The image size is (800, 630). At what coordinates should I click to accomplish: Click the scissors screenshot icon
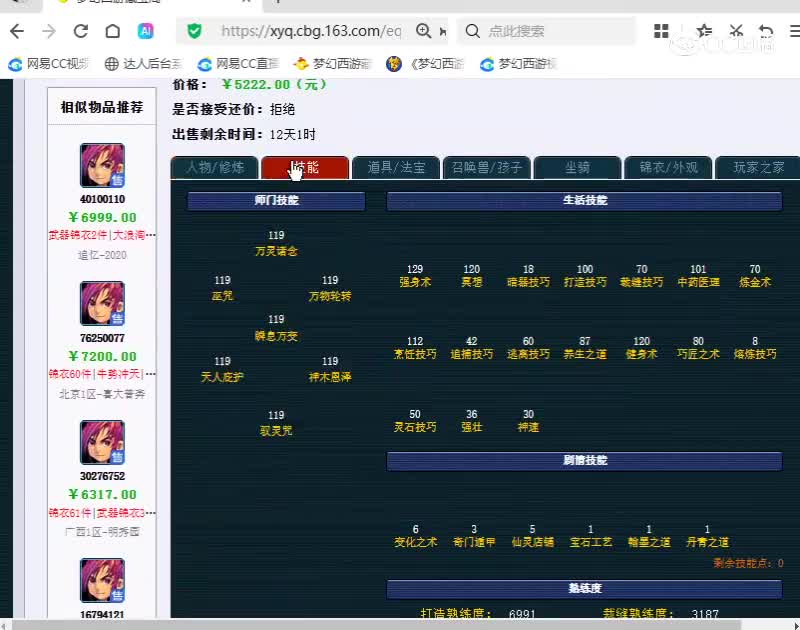pos(736,31)
